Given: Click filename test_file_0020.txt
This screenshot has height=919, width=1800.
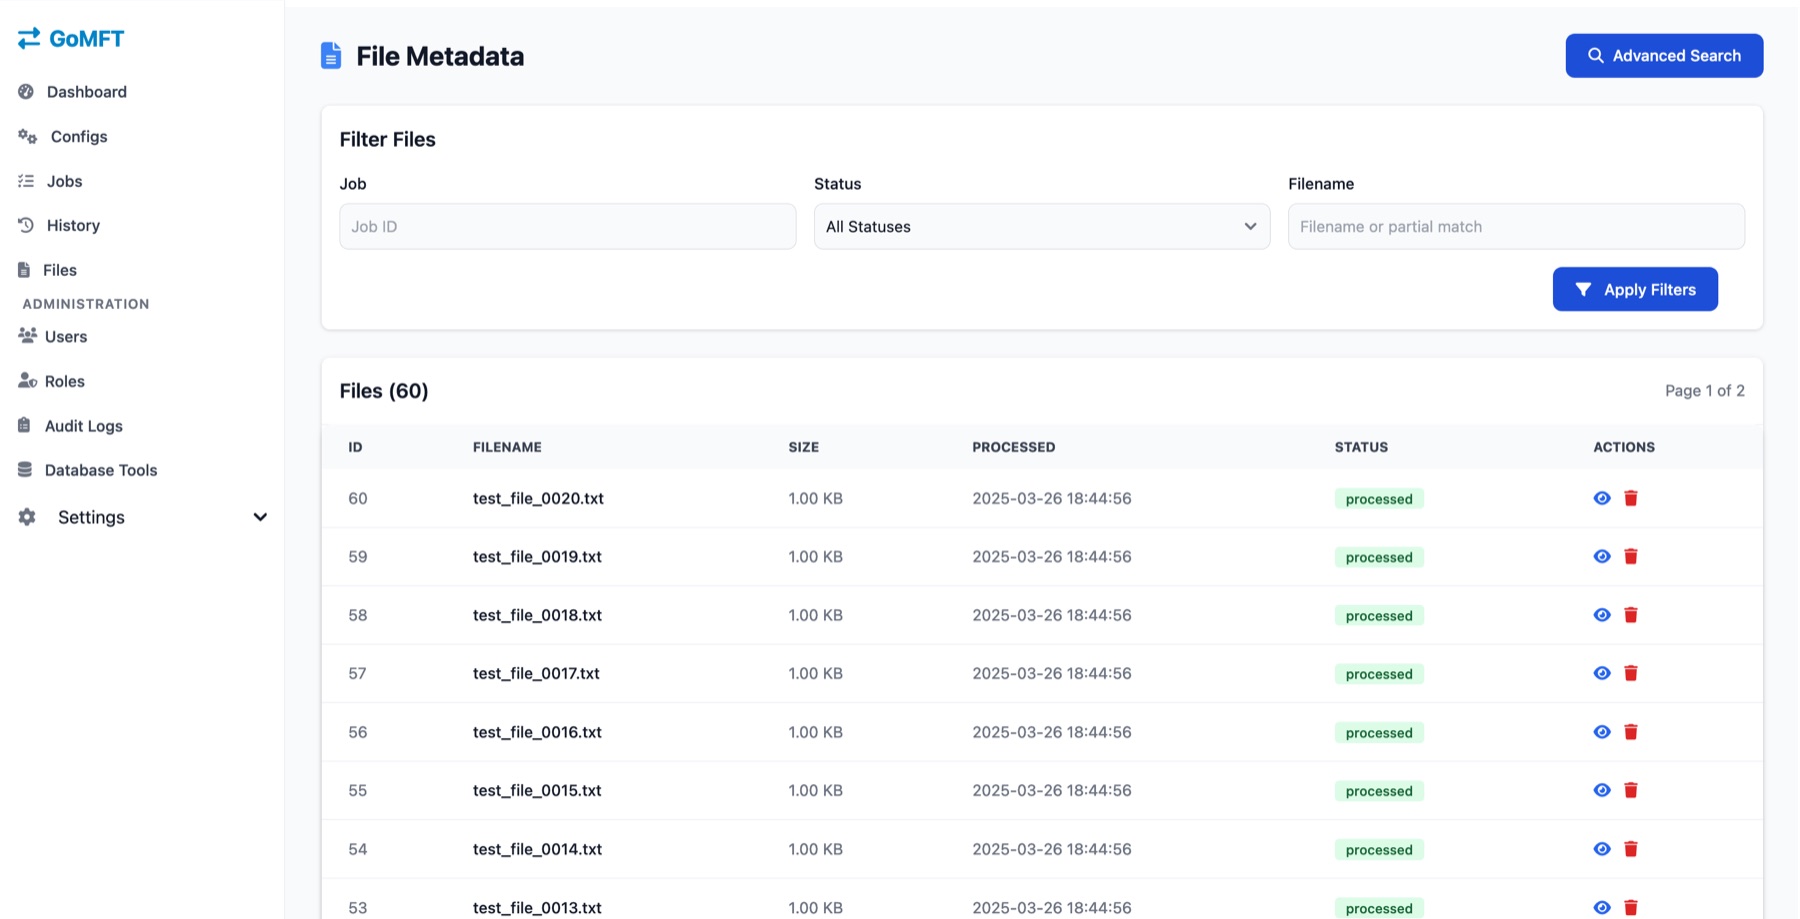Looking at the screenshot, I should (x=538, y=498).
